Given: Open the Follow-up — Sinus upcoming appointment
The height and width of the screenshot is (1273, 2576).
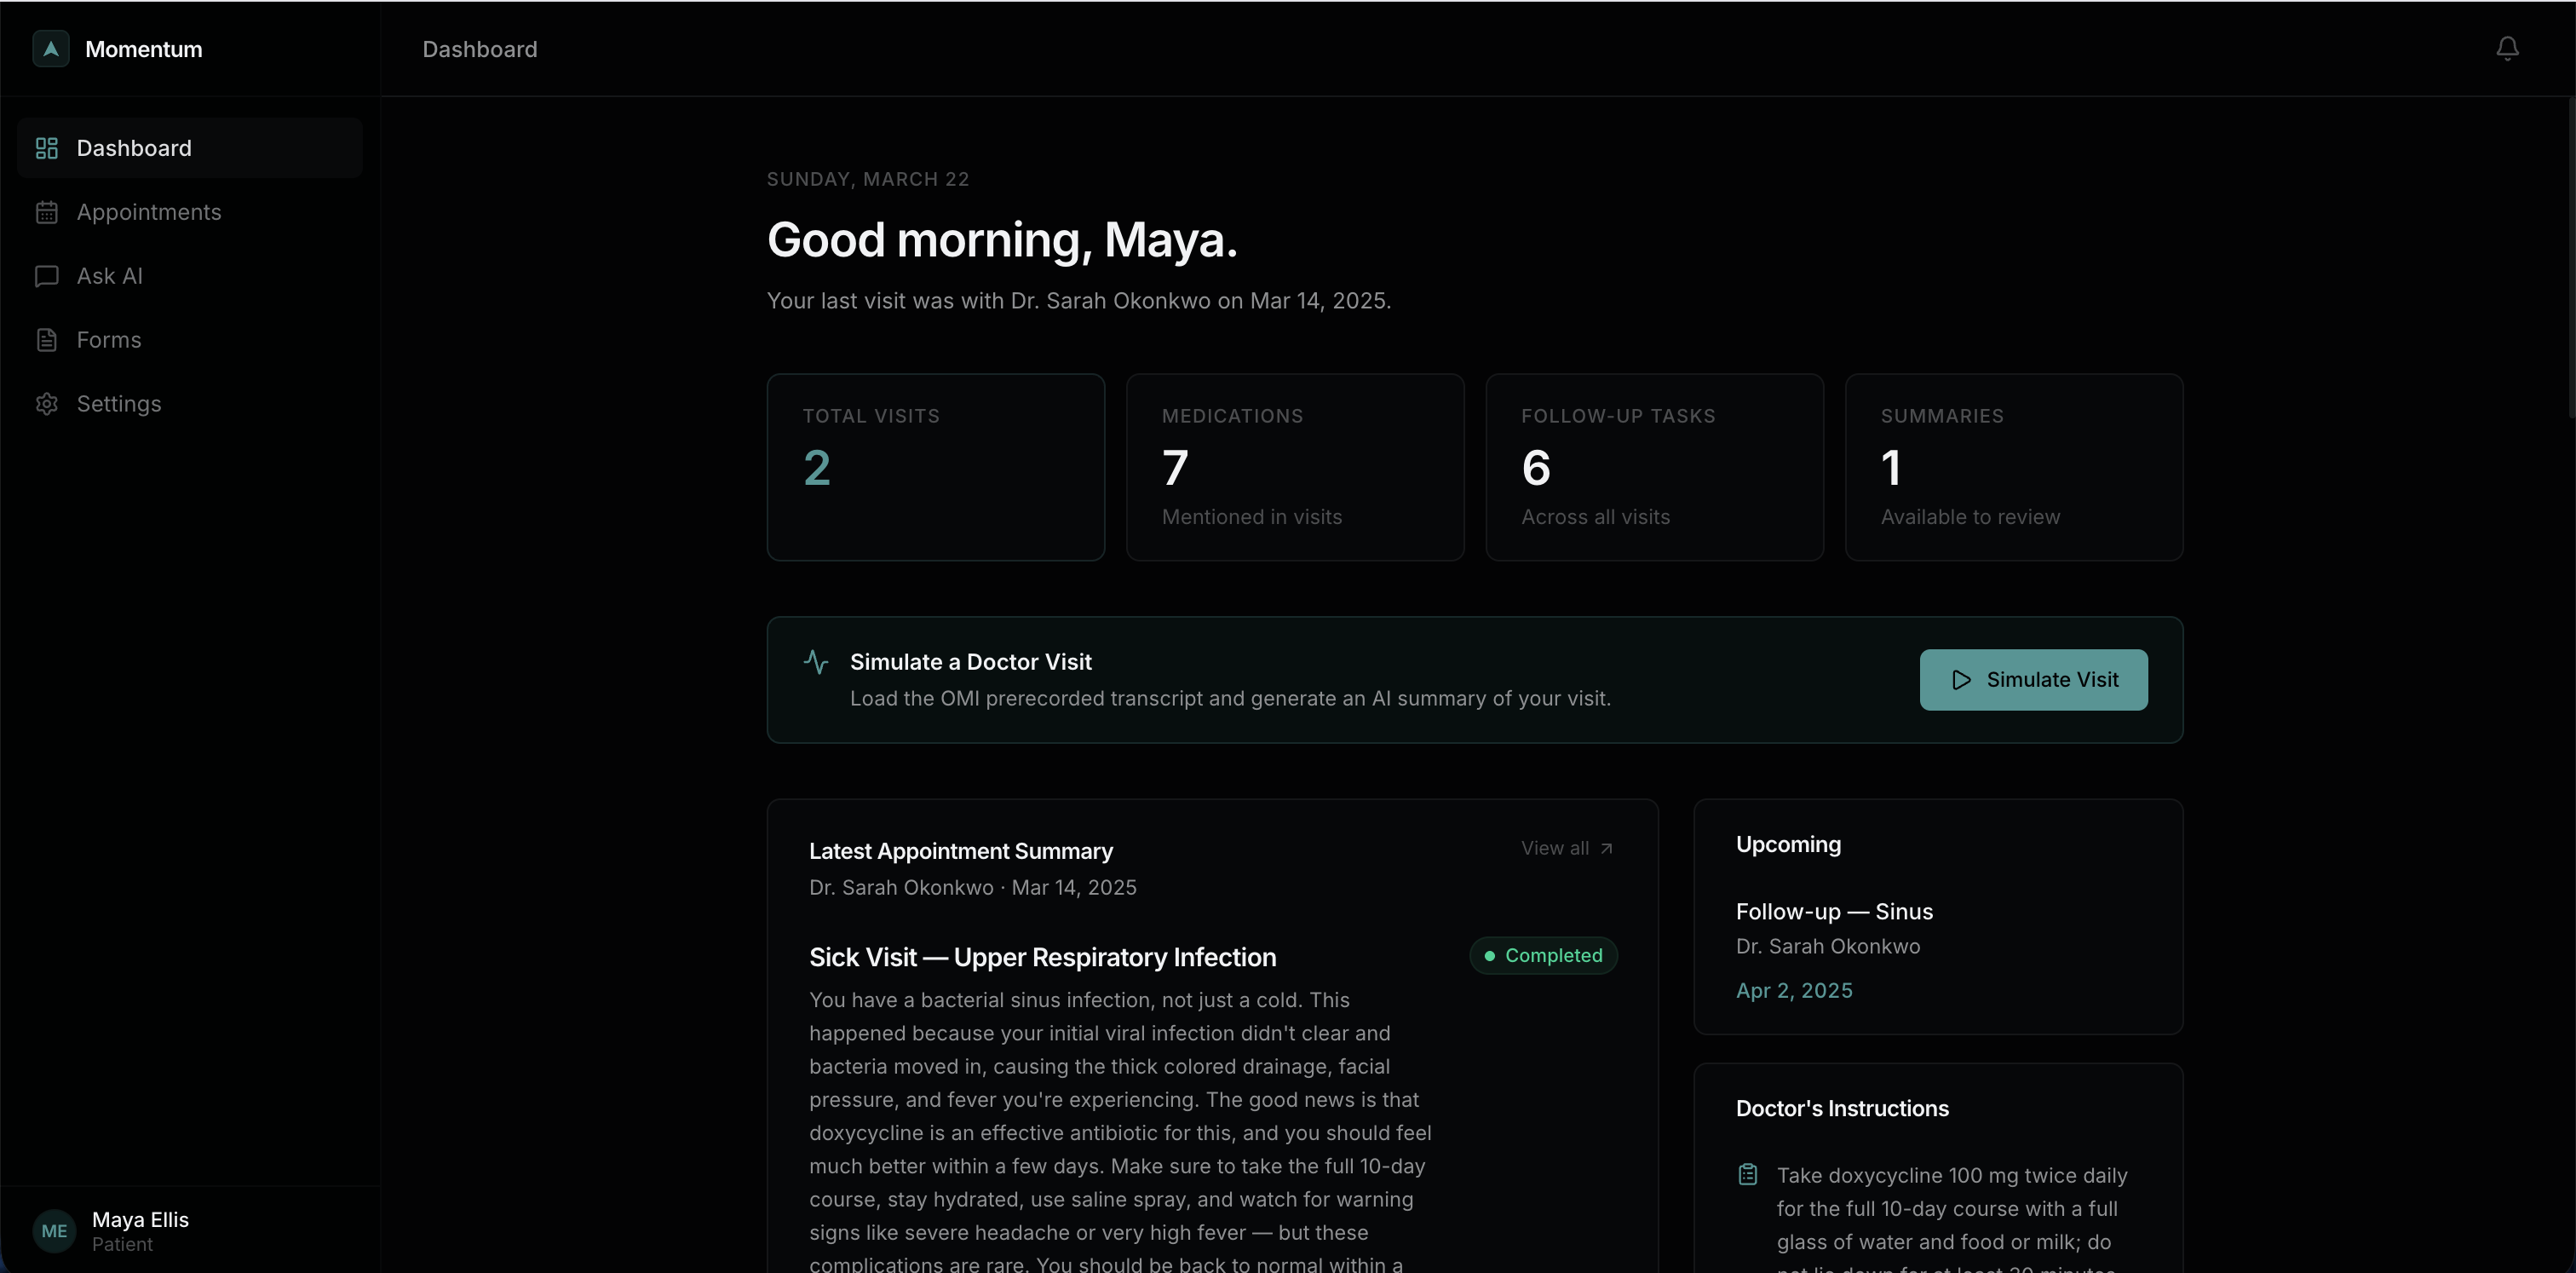Looking at the screenshot, I should (x=1833, y=912).
